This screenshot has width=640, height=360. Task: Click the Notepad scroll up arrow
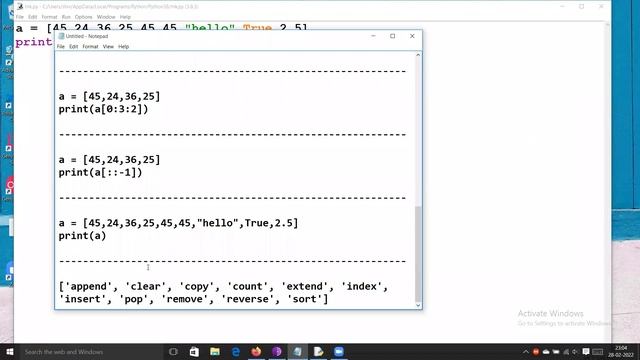418,55
